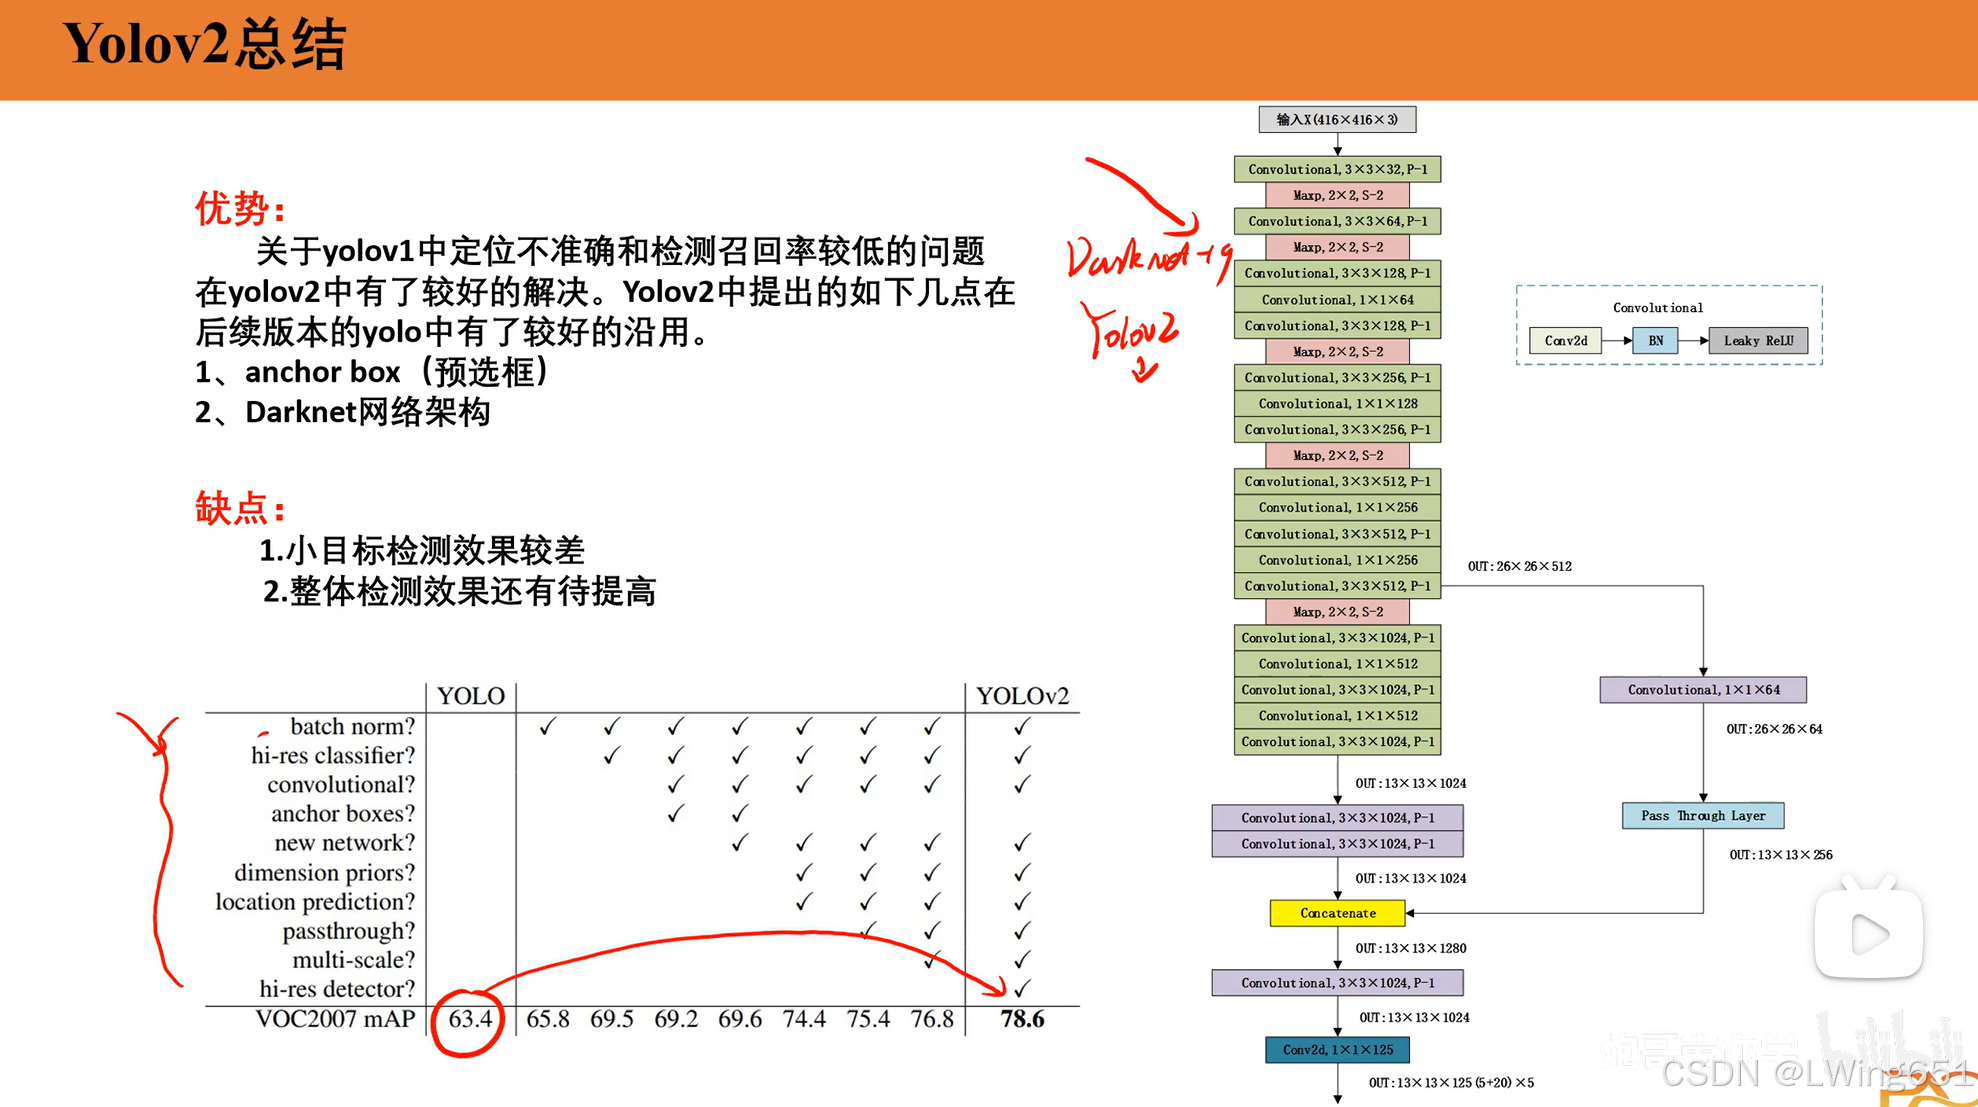This screenshot has height=1107, width=1978.
Task: Click batch norm checkmark in YOLOv2 column
Action: click(1021, 727)
